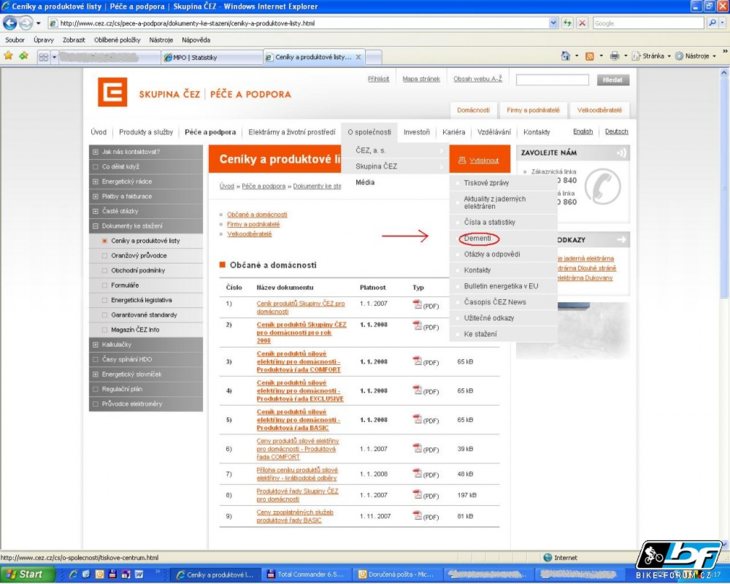Click Mapa stránek link
The image size is (730, 584).
[x=421, y=79]
